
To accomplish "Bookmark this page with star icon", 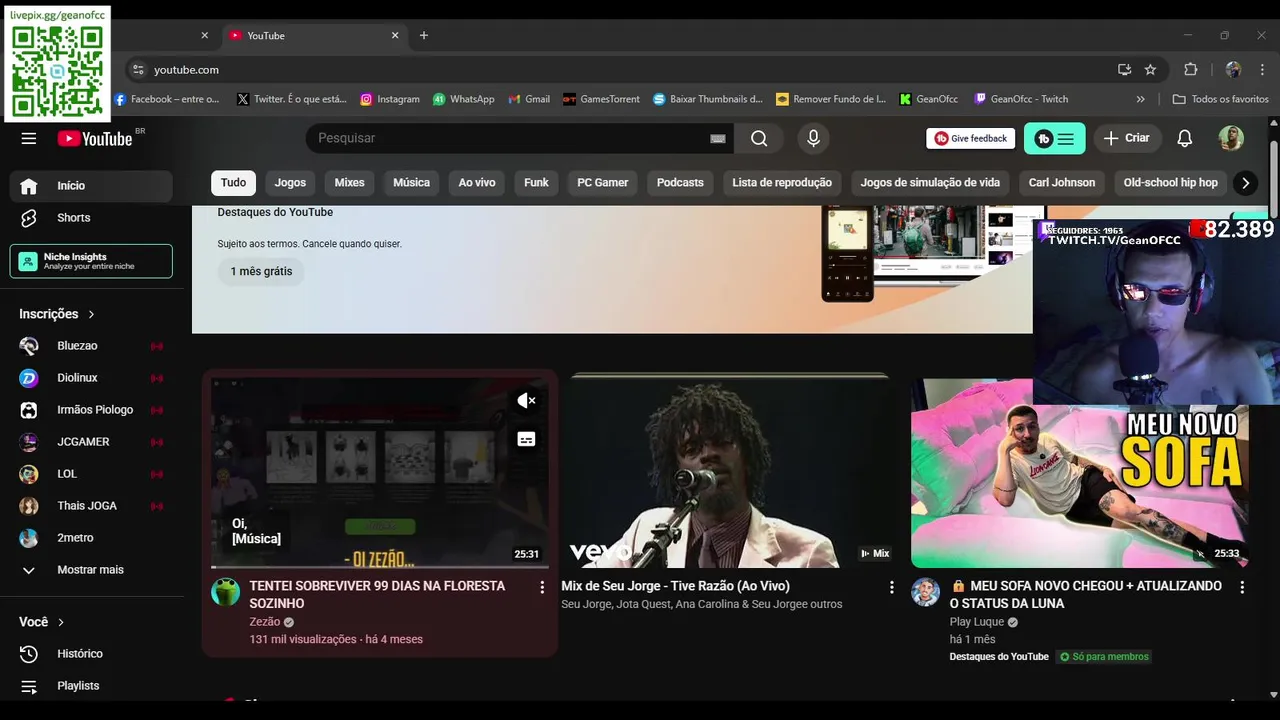I will (x=1150, y=70).
